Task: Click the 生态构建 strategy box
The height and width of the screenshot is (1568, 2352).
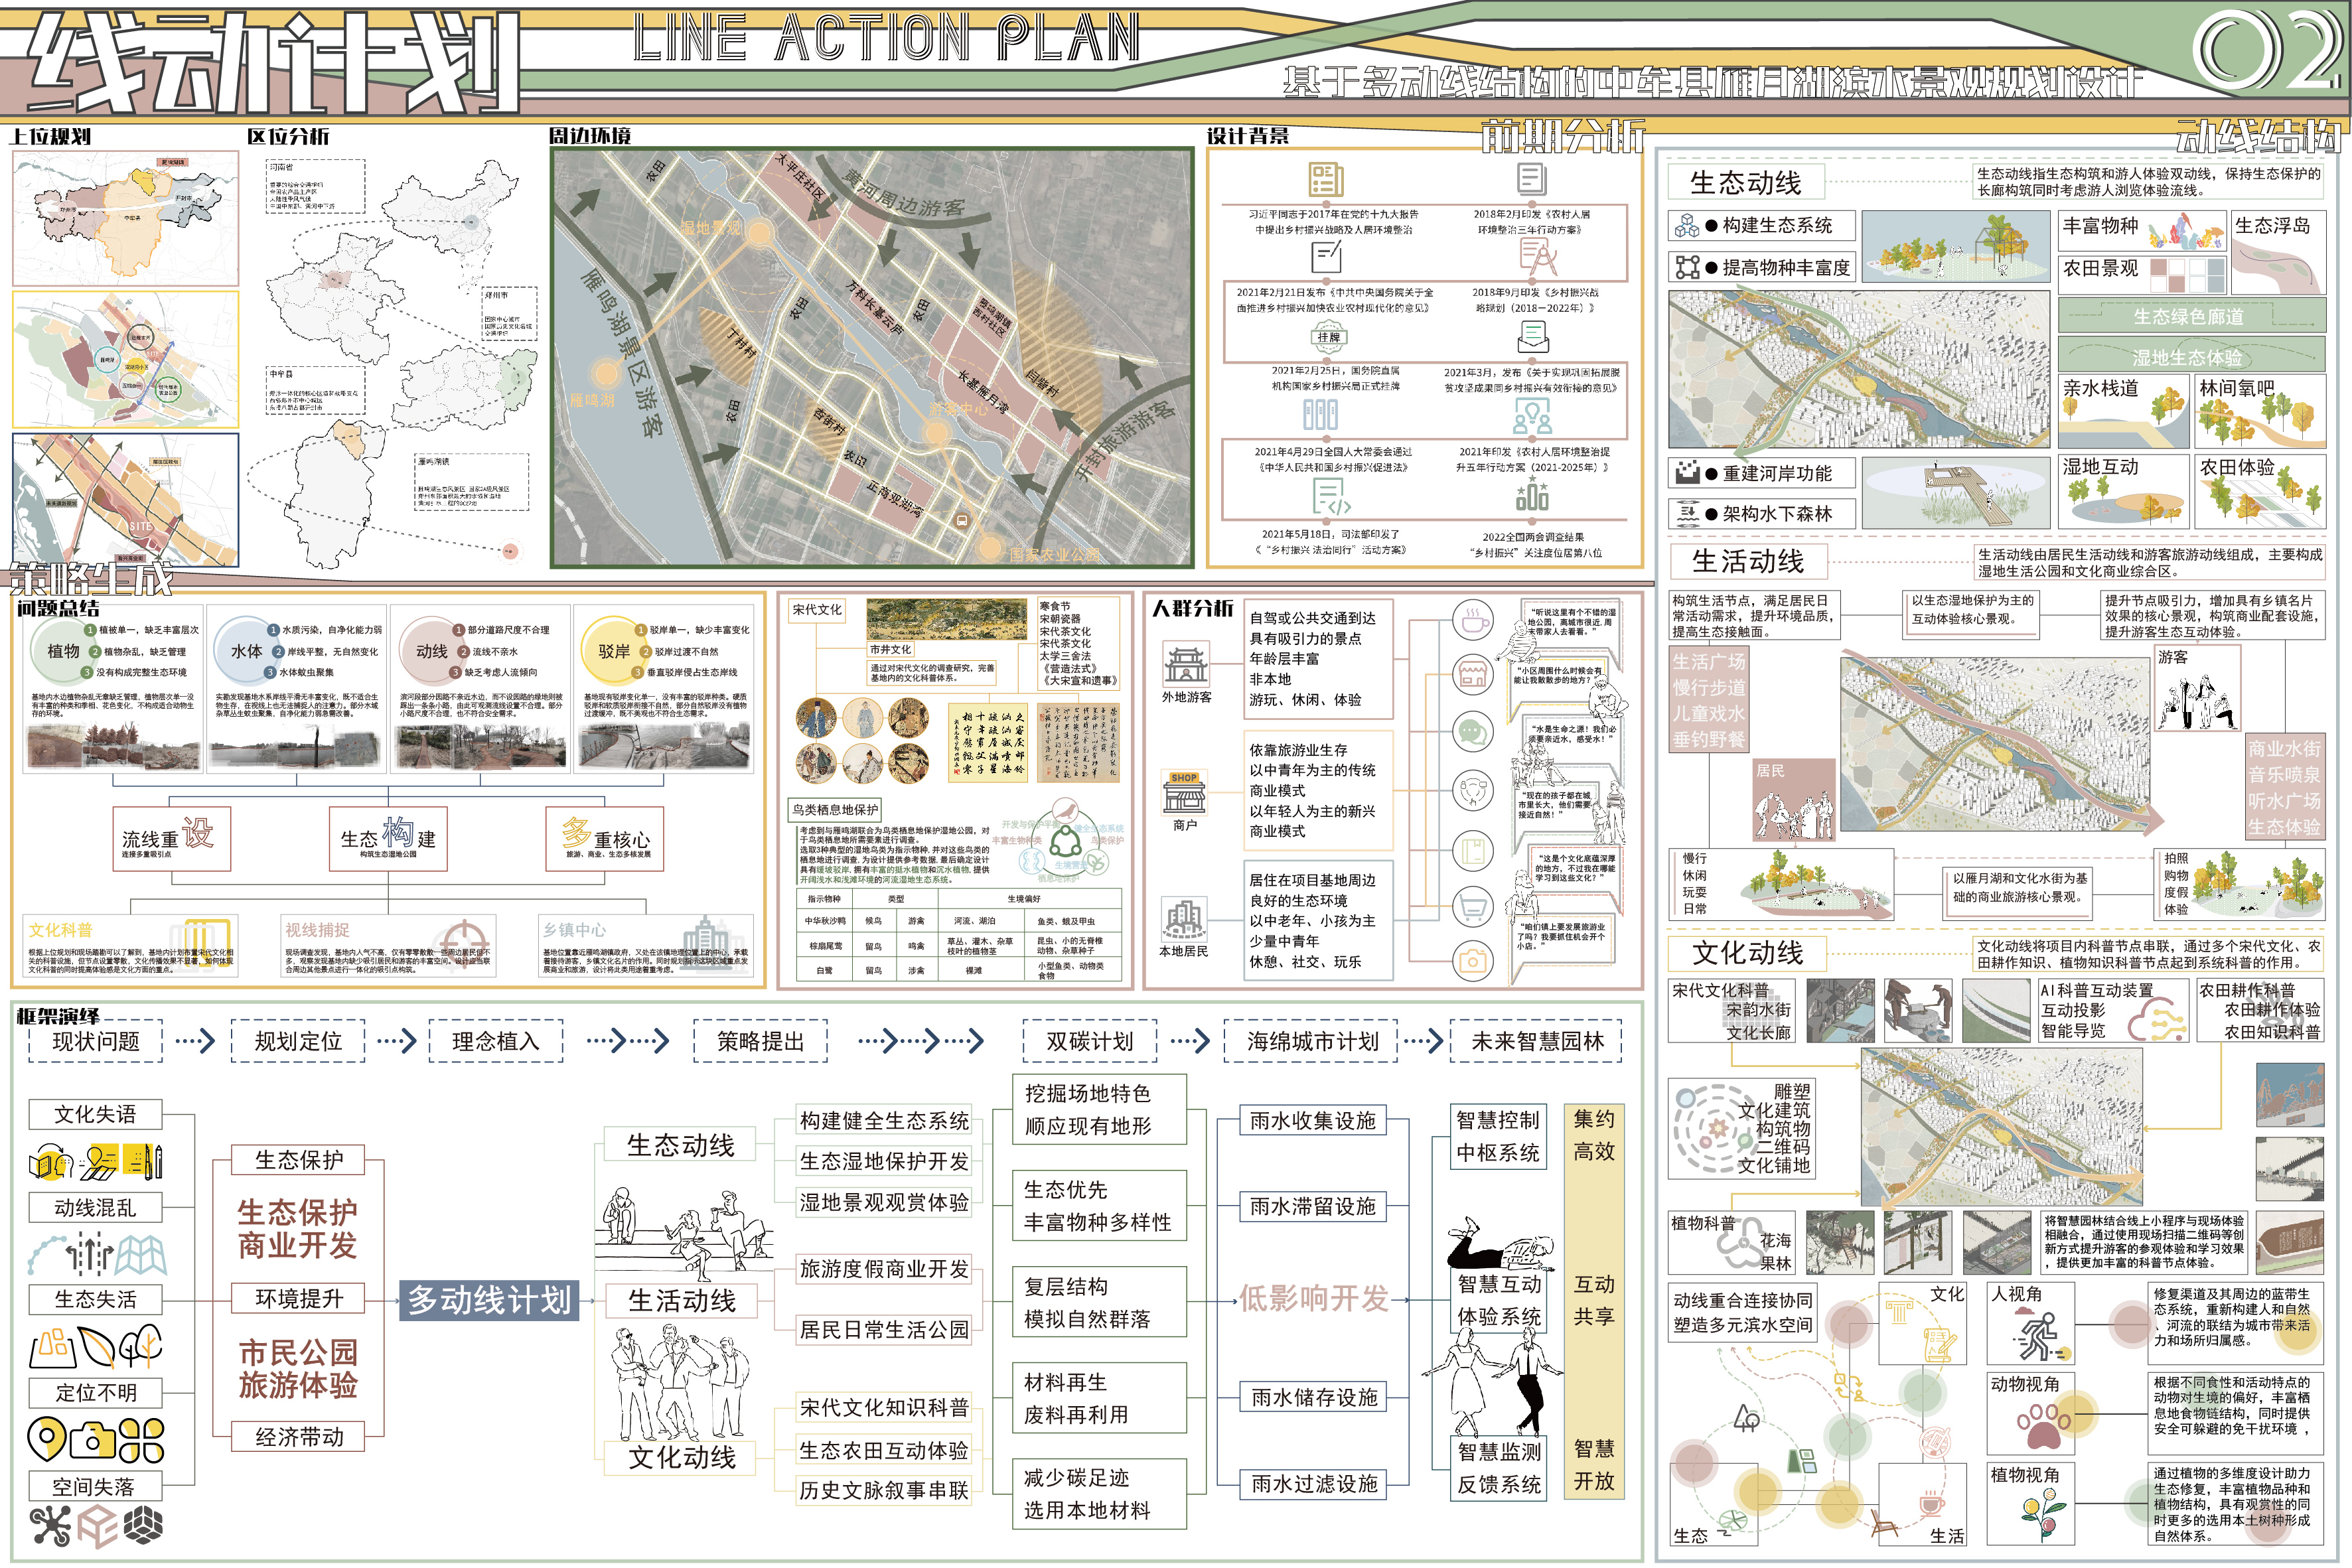Action: pos(388,838)
